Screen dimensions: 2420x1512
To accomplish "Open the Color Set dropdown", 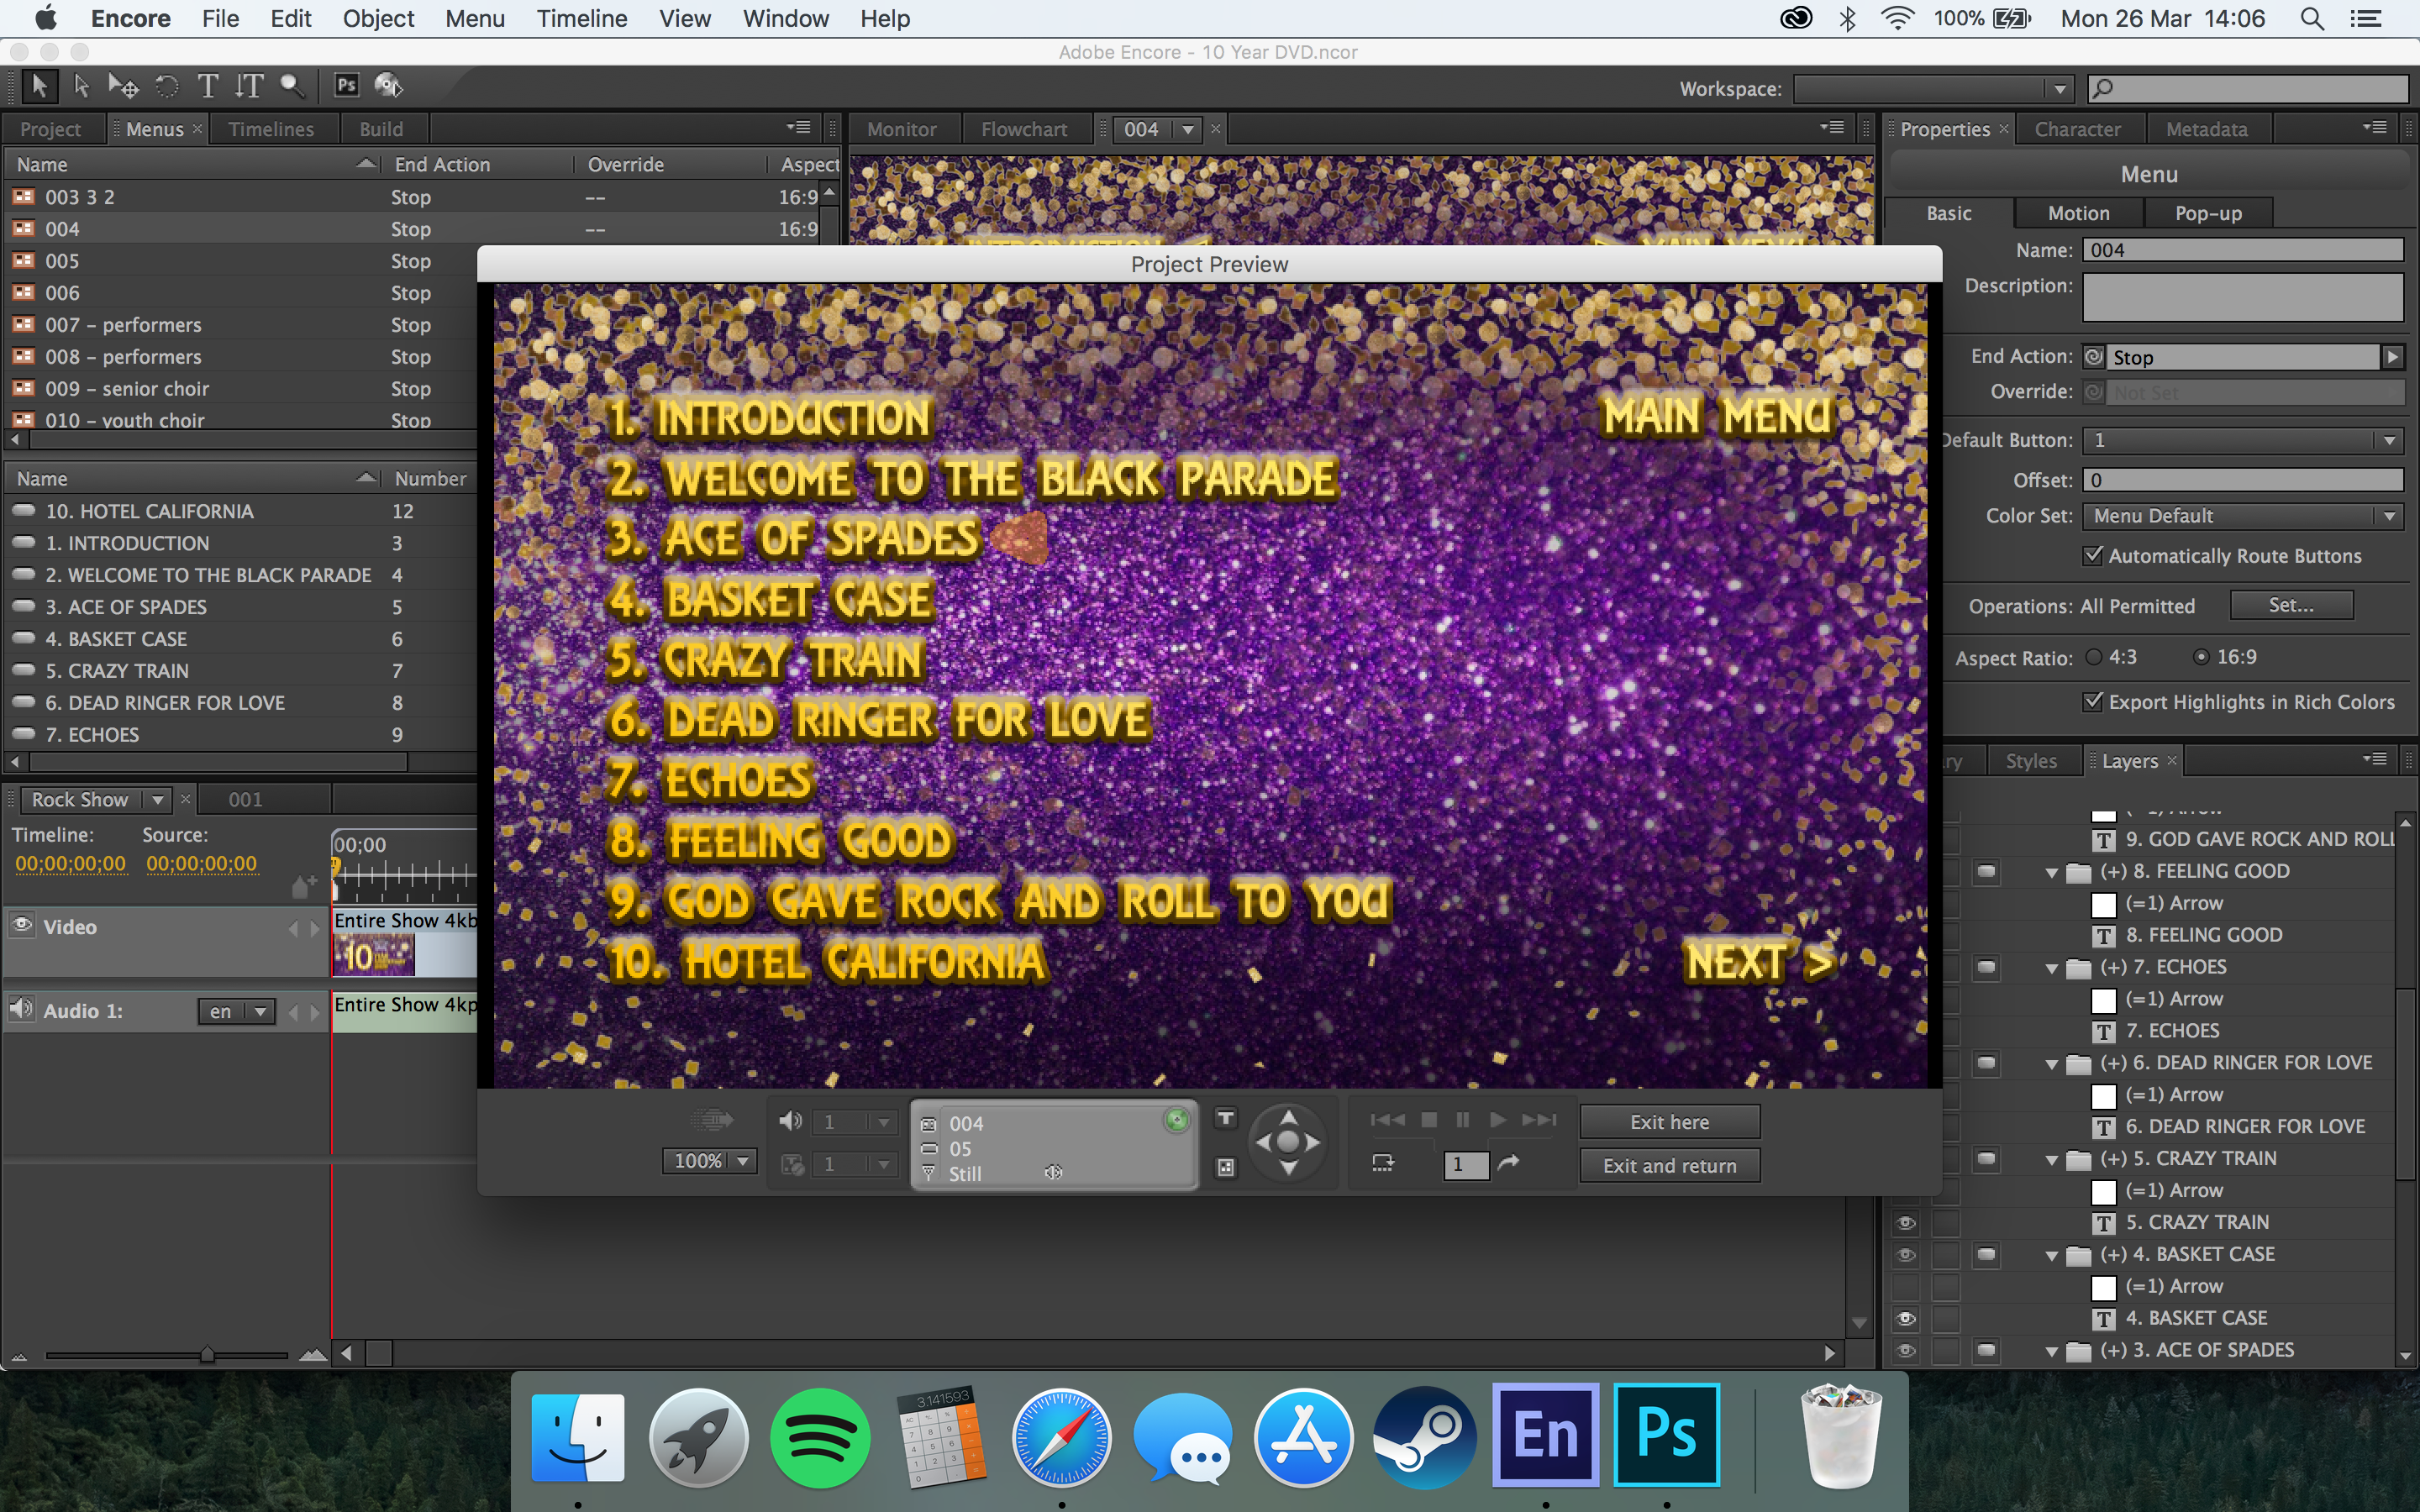I will pyautogui.click(x=2389, y=516).
